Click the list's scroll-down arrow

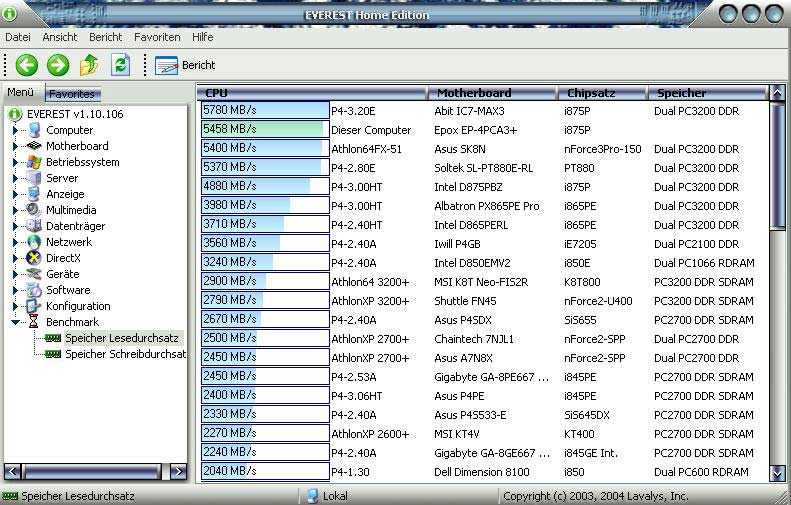(778, 473)
